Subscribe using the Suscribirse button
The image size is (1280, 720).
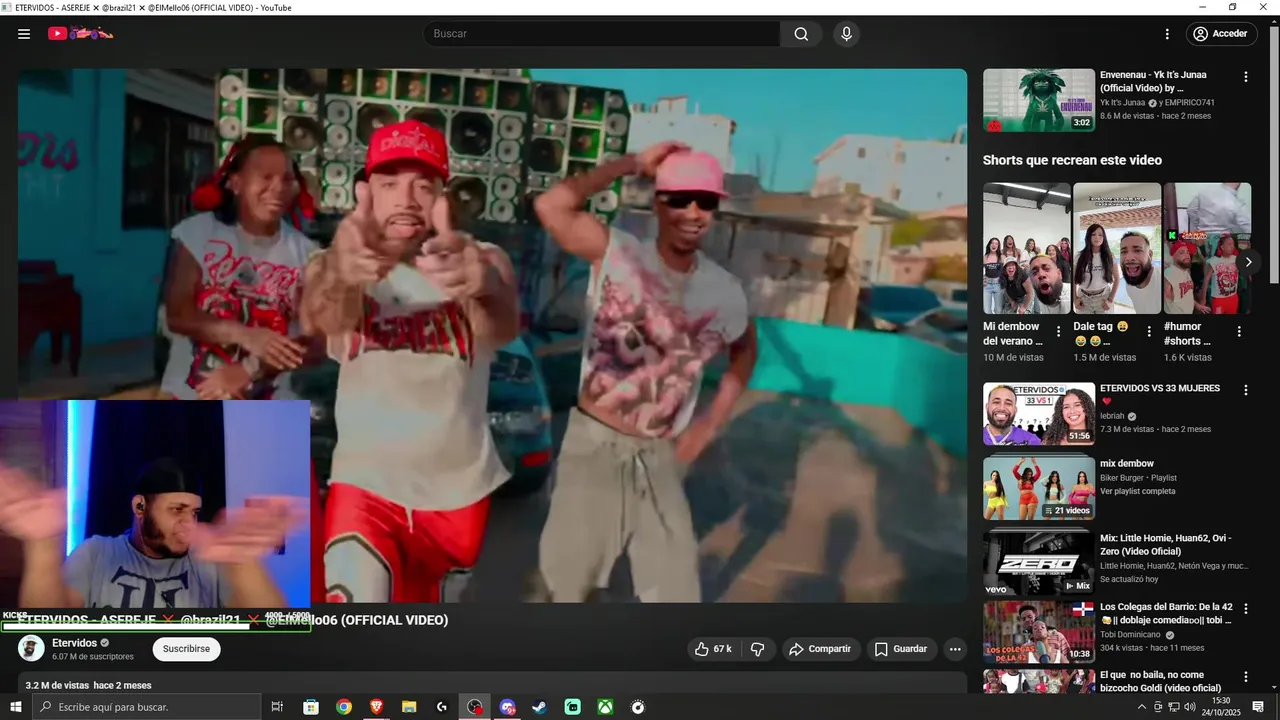pyautogui.click(x=186, y=649)
